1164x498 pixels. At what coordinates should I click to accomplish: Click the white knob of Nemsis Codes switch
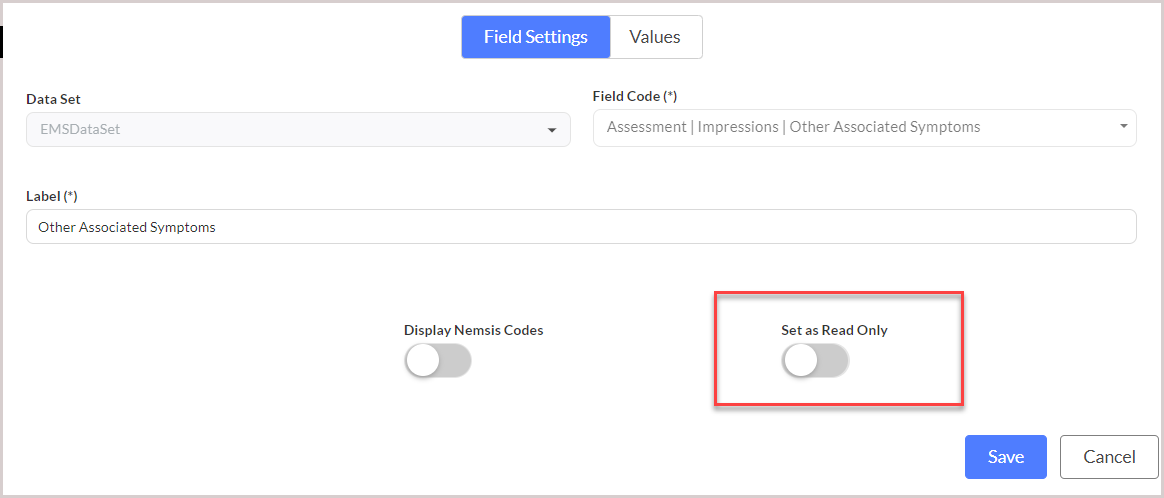[x=422, y=361]
